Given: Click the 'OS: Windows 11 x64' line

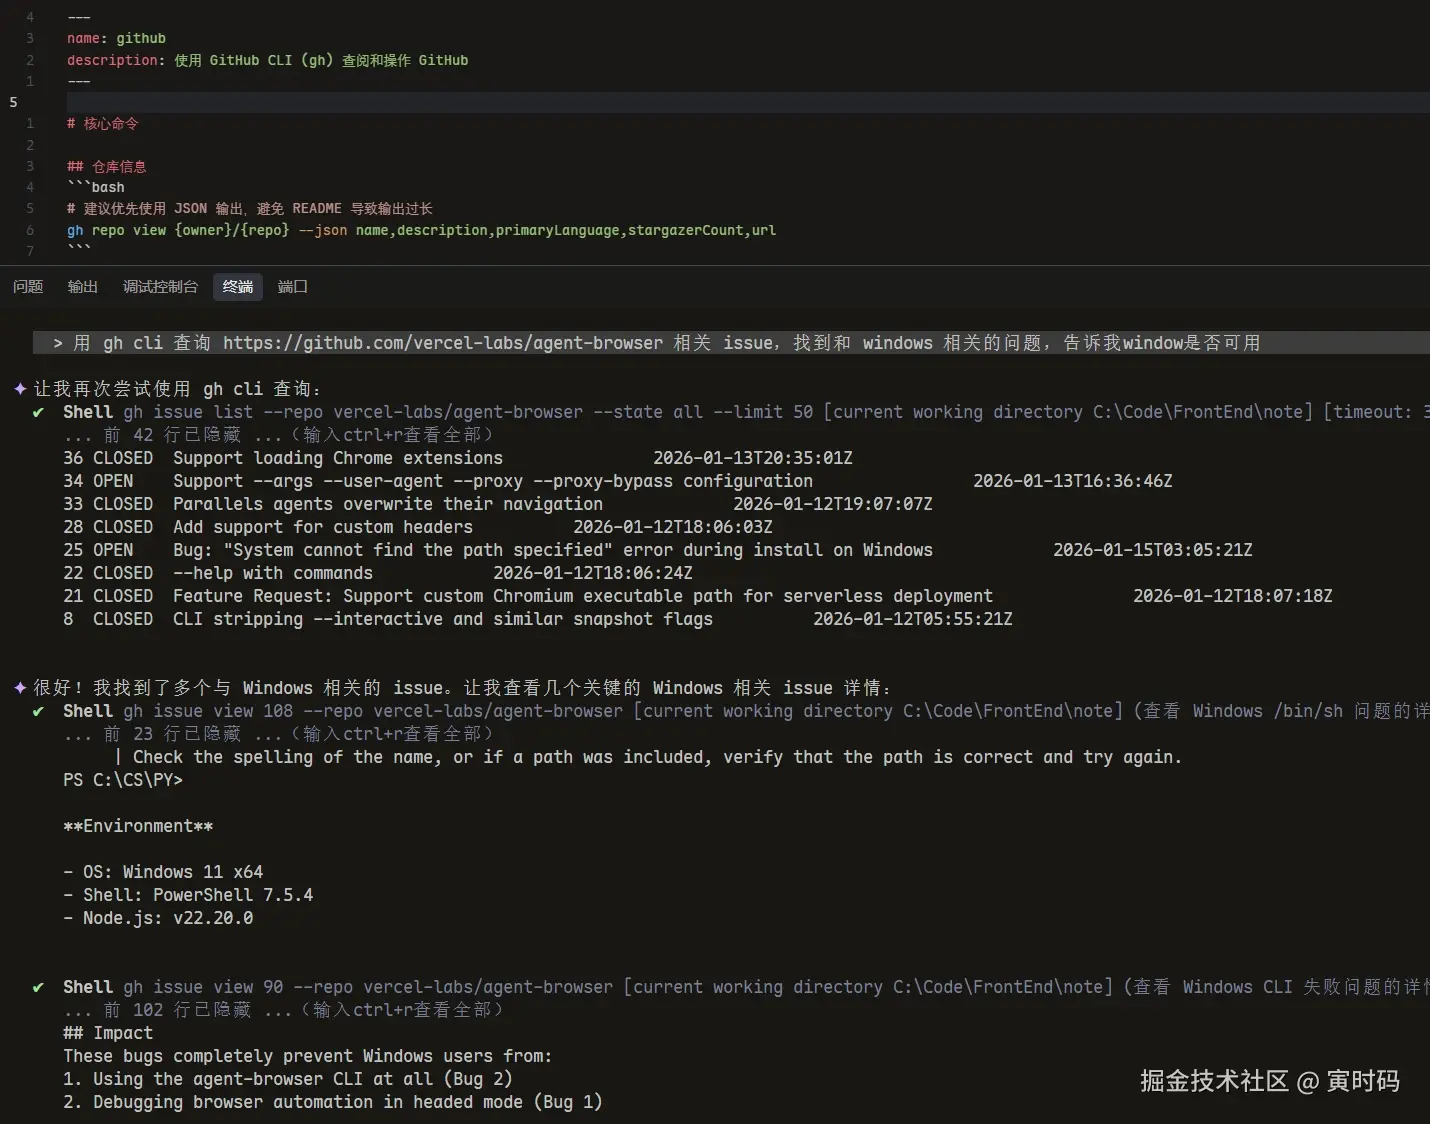Looking at the screenshot, I should (x=163, y=872).
